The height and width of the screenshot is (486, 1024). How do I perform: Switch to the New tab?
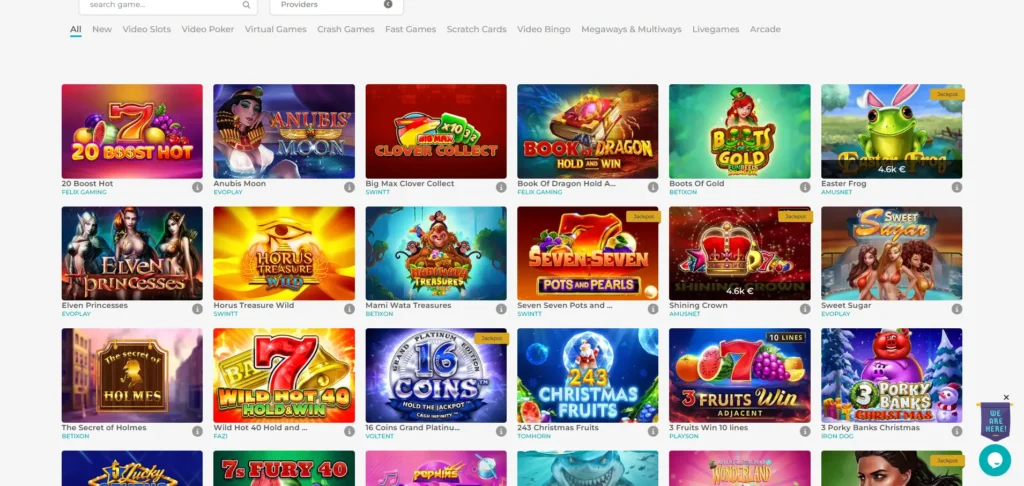[102, 29]
